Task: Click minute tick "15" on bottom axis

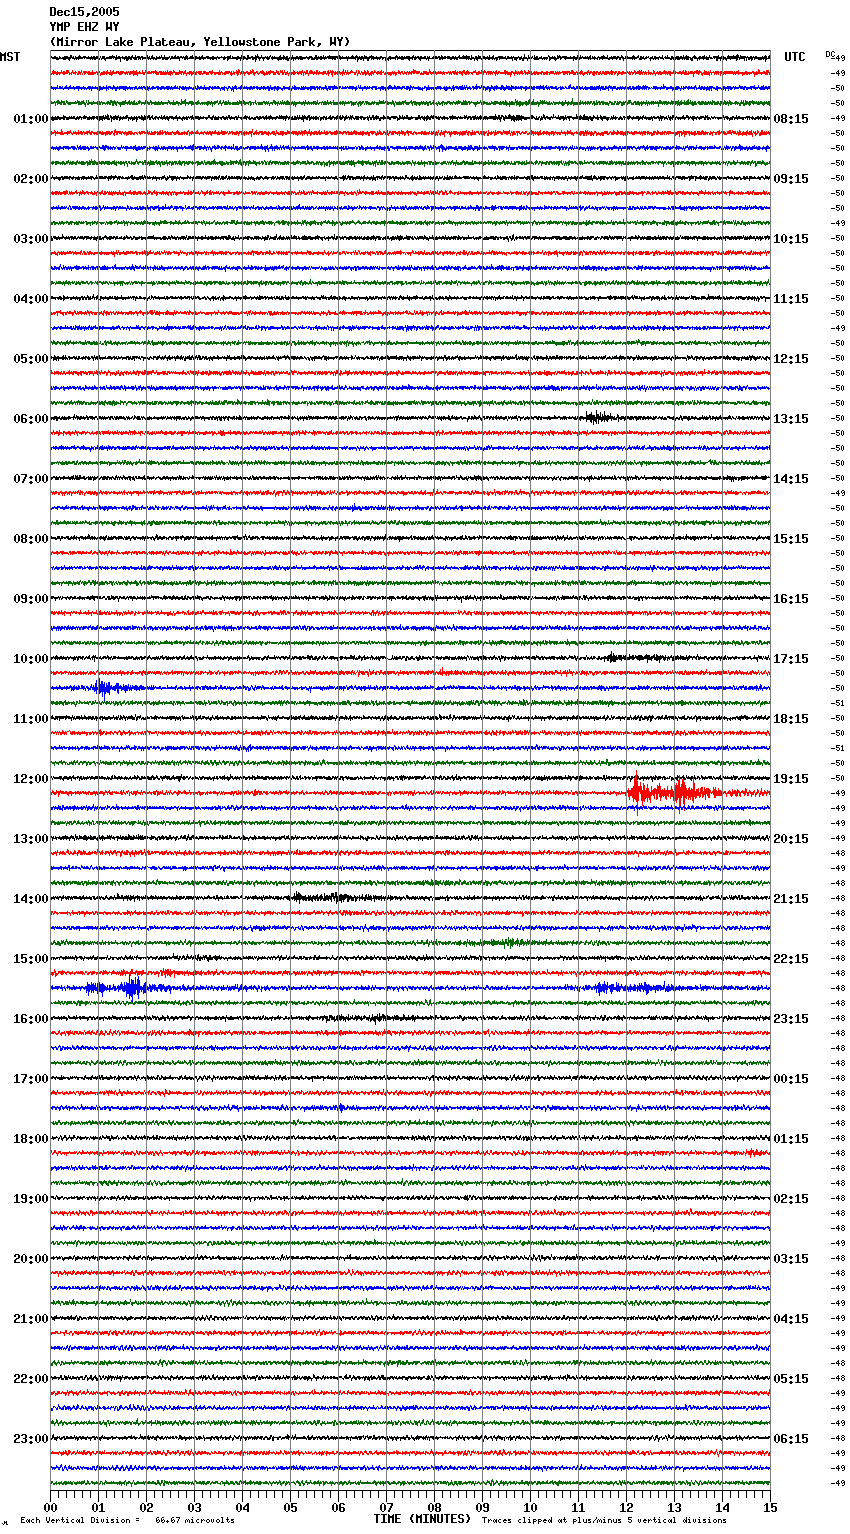Action: (770, 1508)
